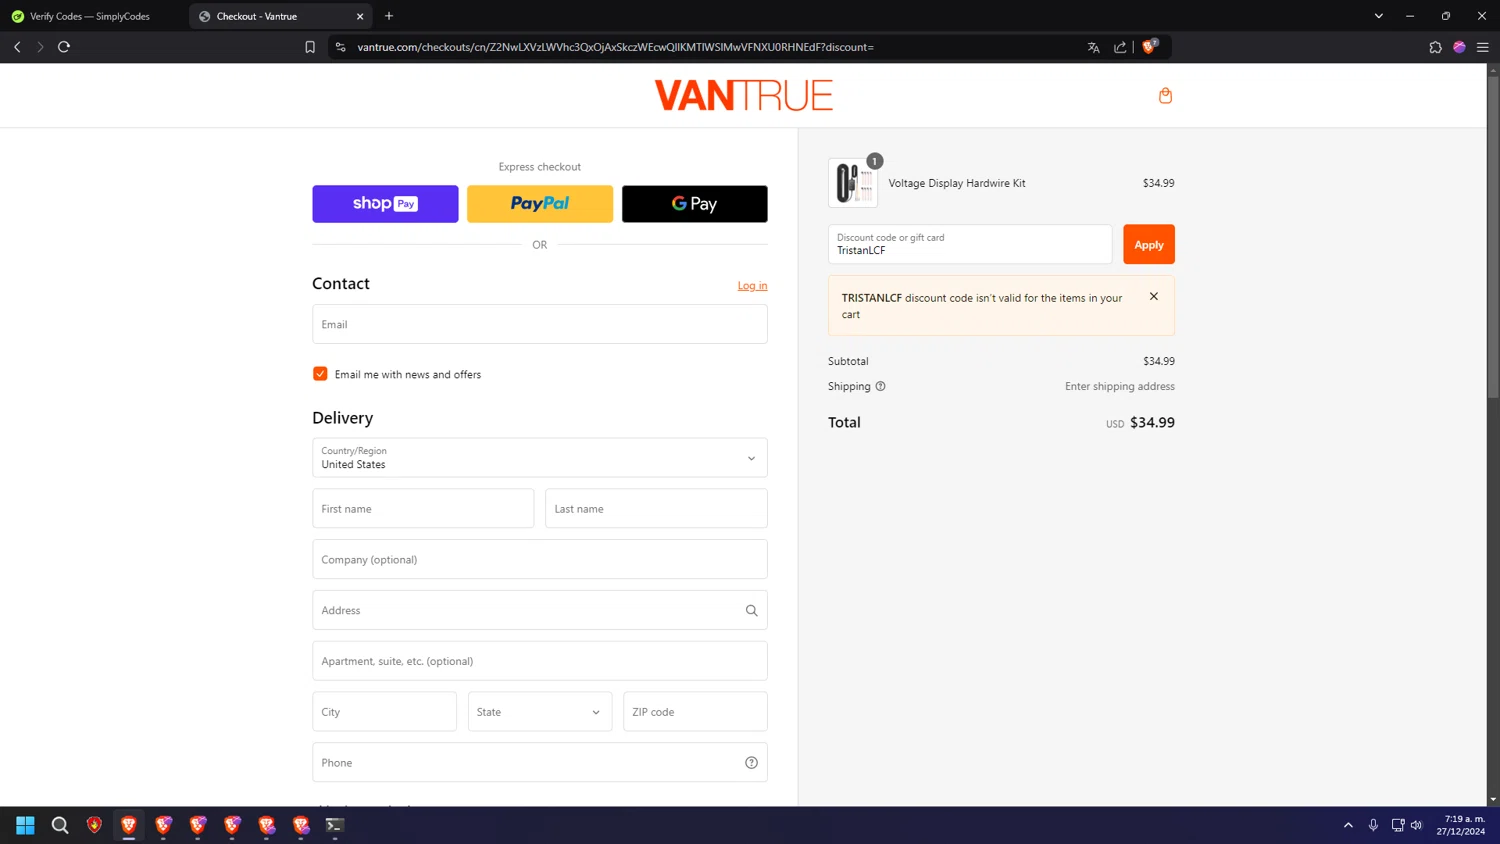This screenshot has width=1500, height=844.
Task: Click browser back arrow
Action: point(17,47)
